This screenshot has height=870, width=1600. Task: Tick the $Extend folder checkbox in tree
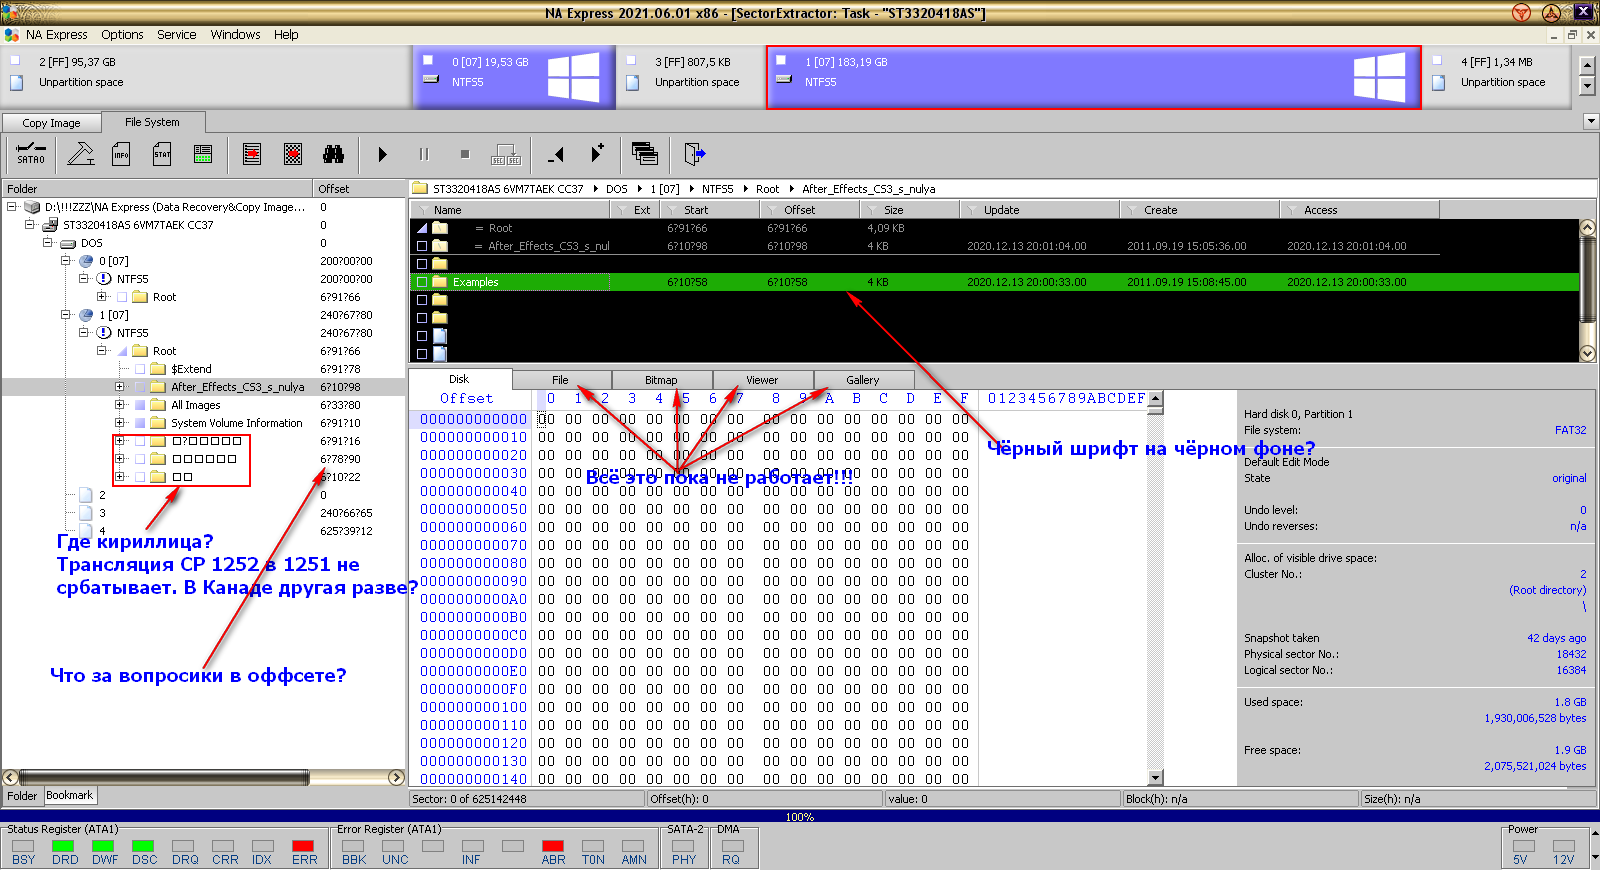(140, 369)
